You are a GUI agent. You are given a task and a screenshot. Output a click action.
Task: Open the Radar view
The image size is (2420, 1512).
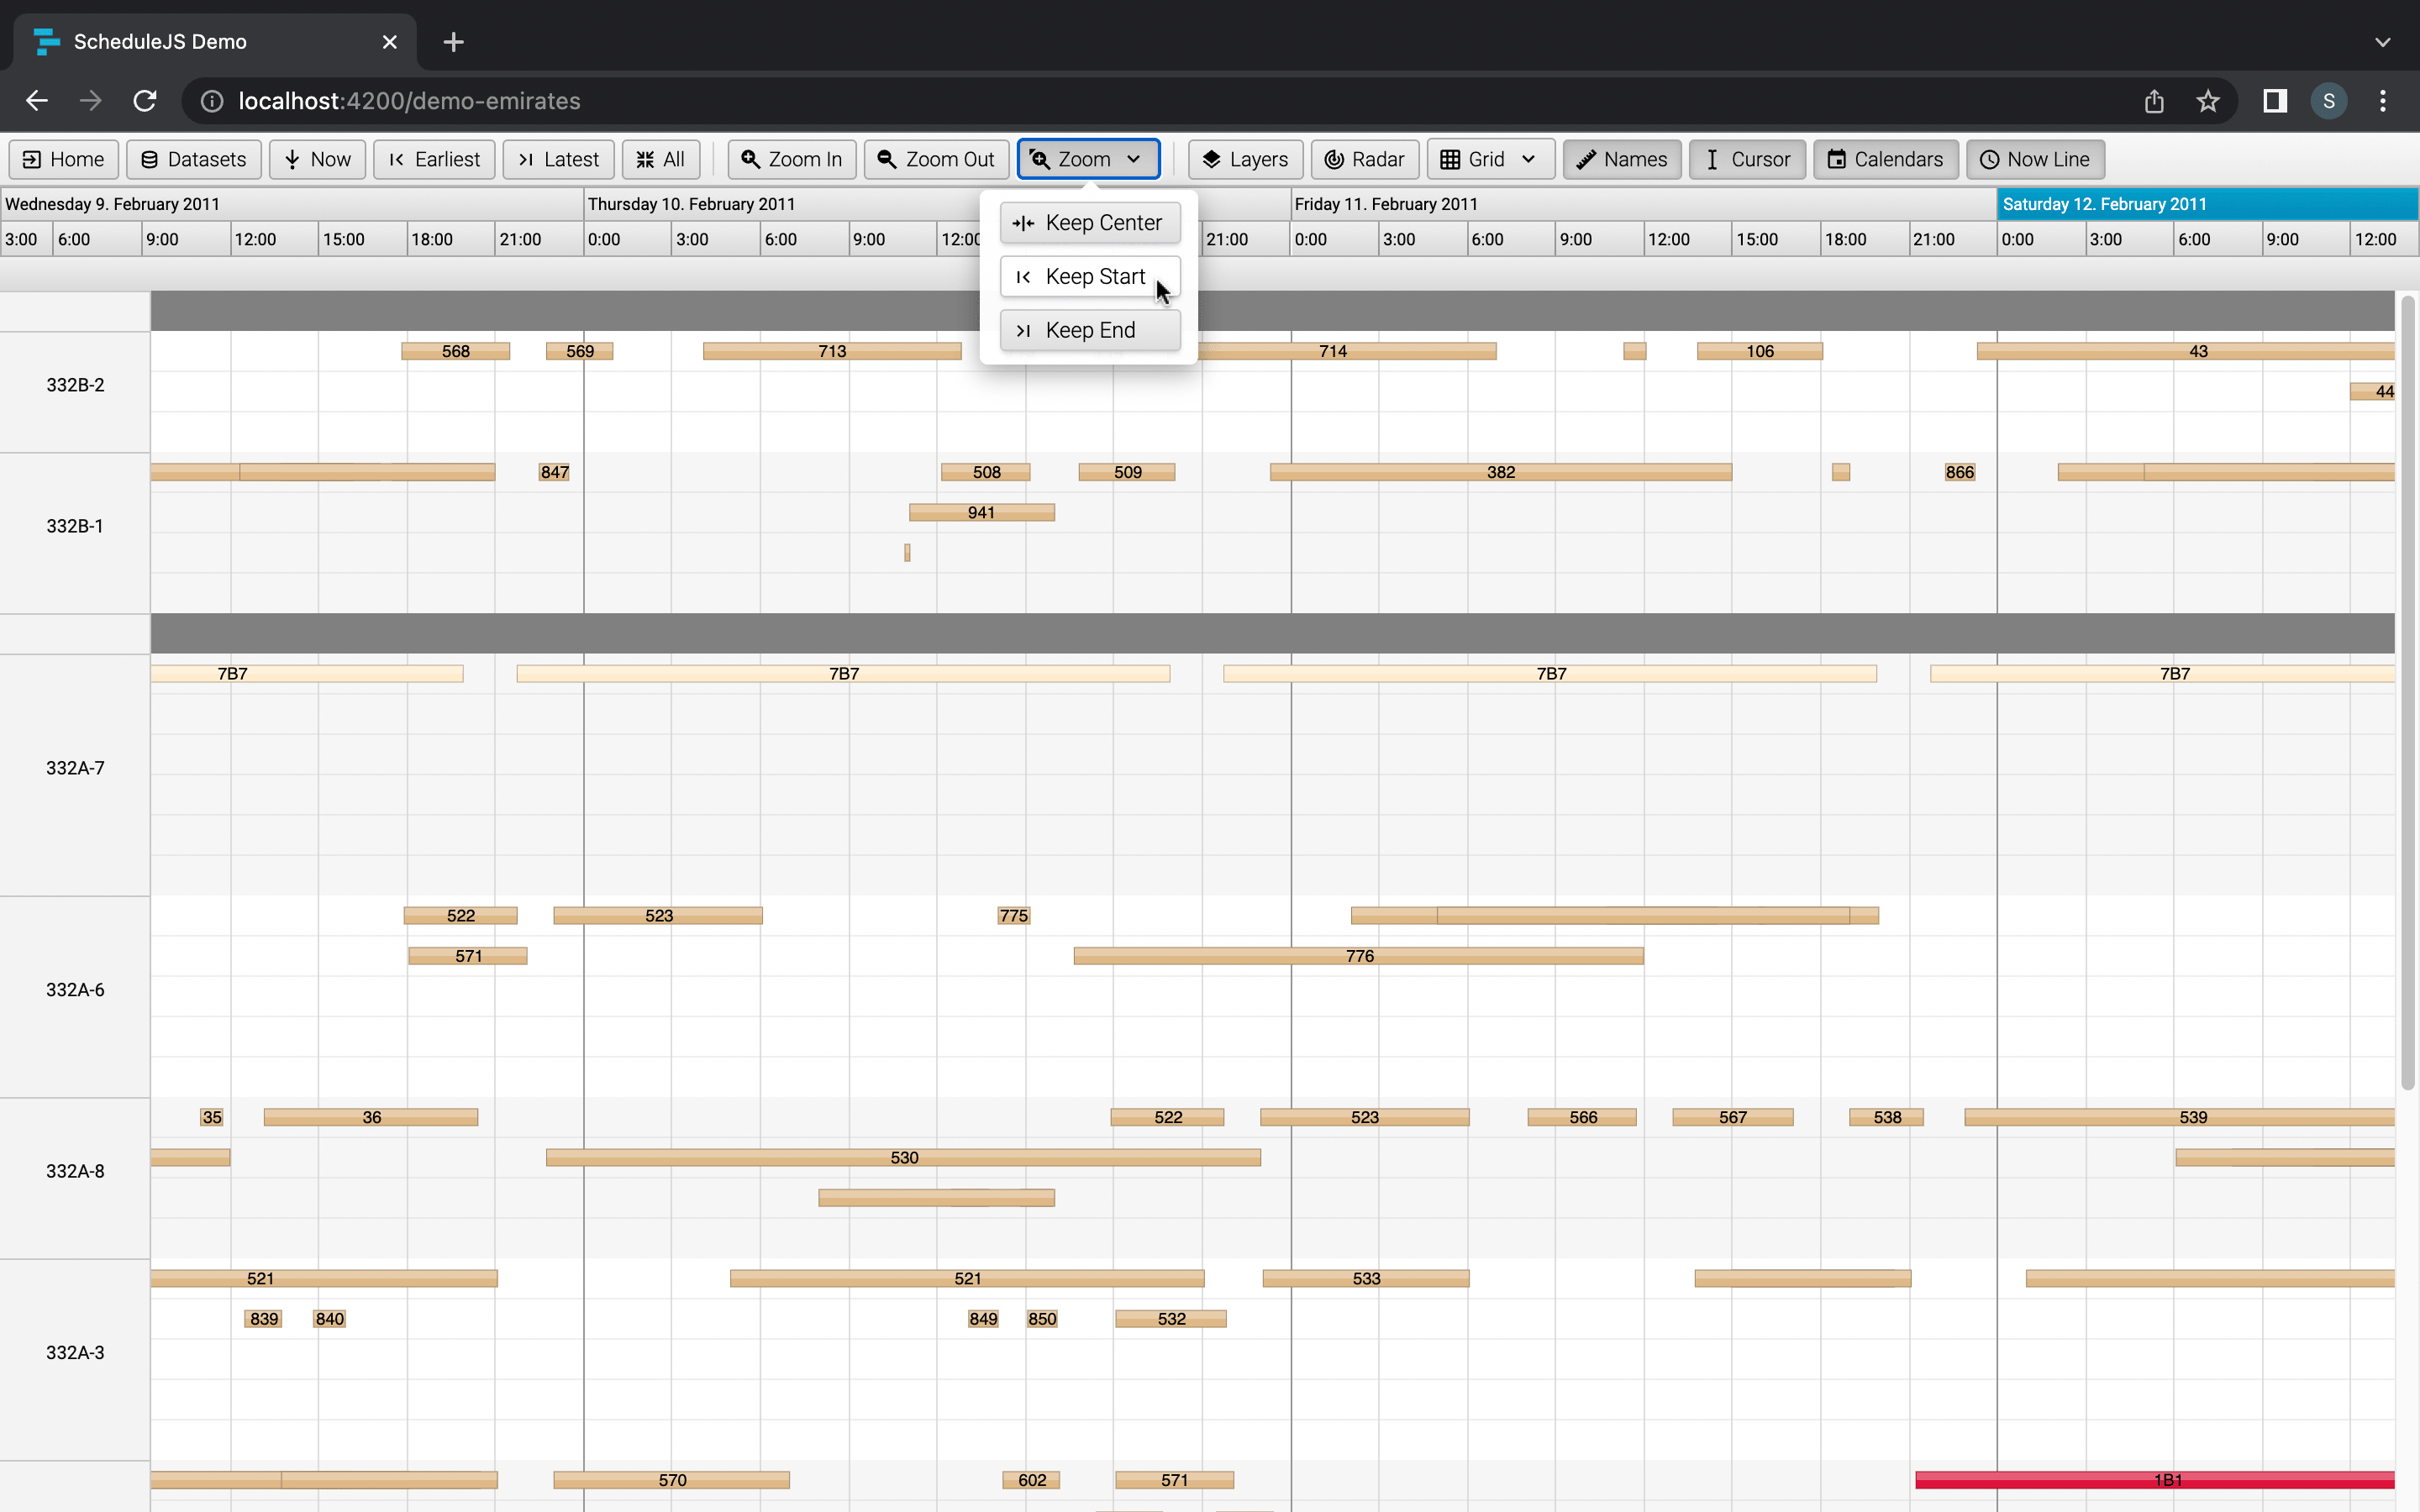(1364, 159)
